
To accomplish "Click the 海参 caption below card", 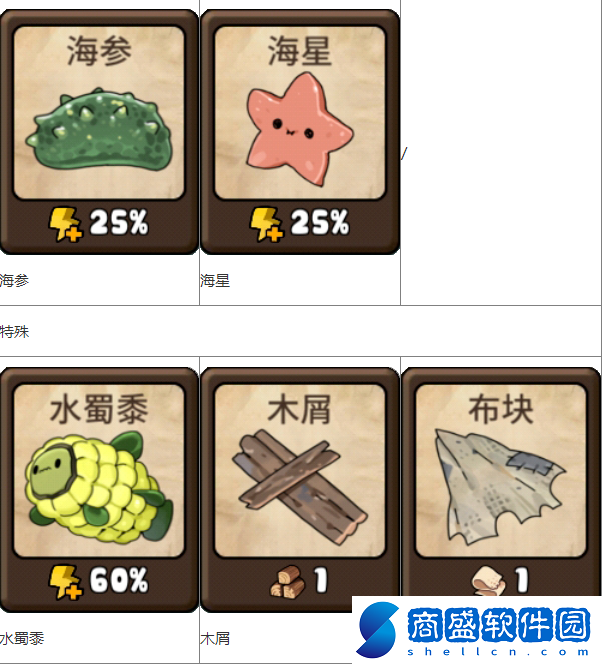I will 14,280.
